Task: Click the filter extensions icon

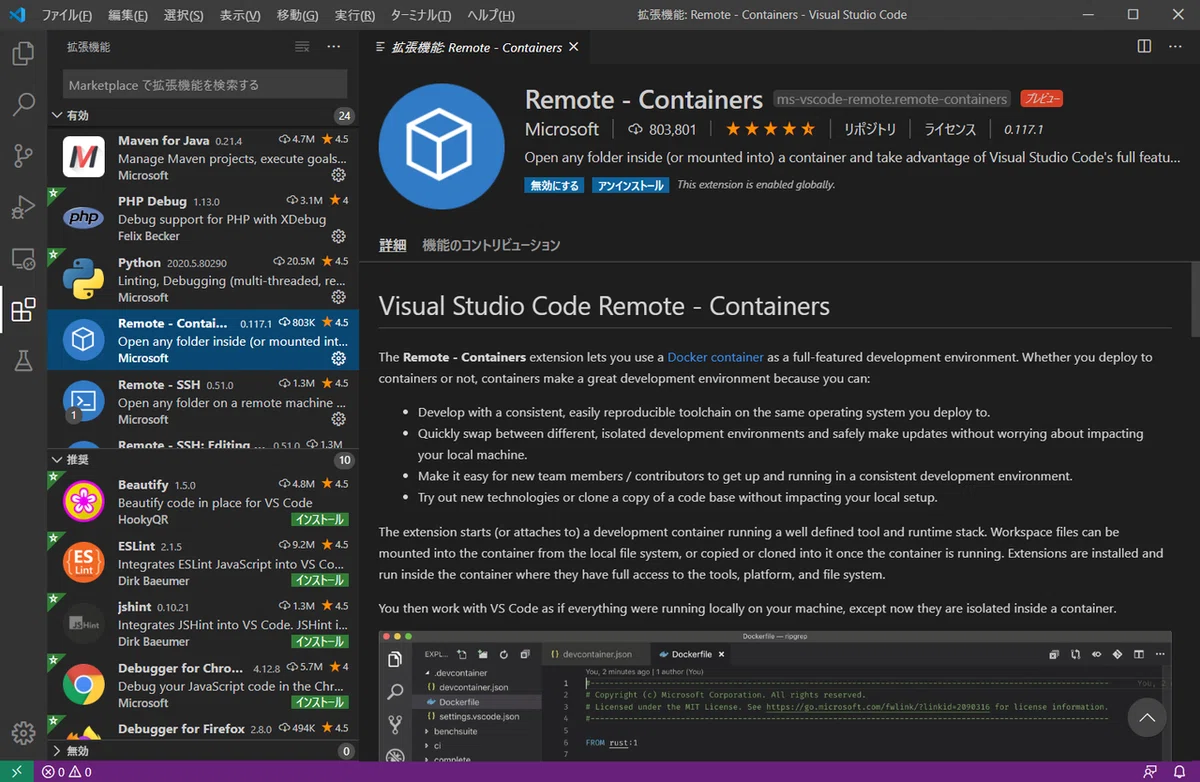Action: [302, 47]
